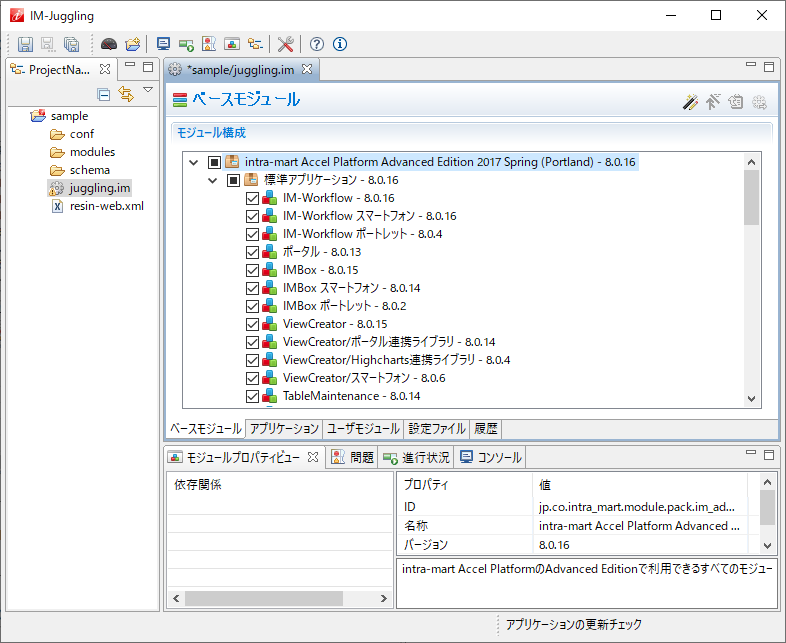The image size is (786, 643).
Task: Uncheck IM-Workflow - 8.0.16 checkbox
Action: 252,198
